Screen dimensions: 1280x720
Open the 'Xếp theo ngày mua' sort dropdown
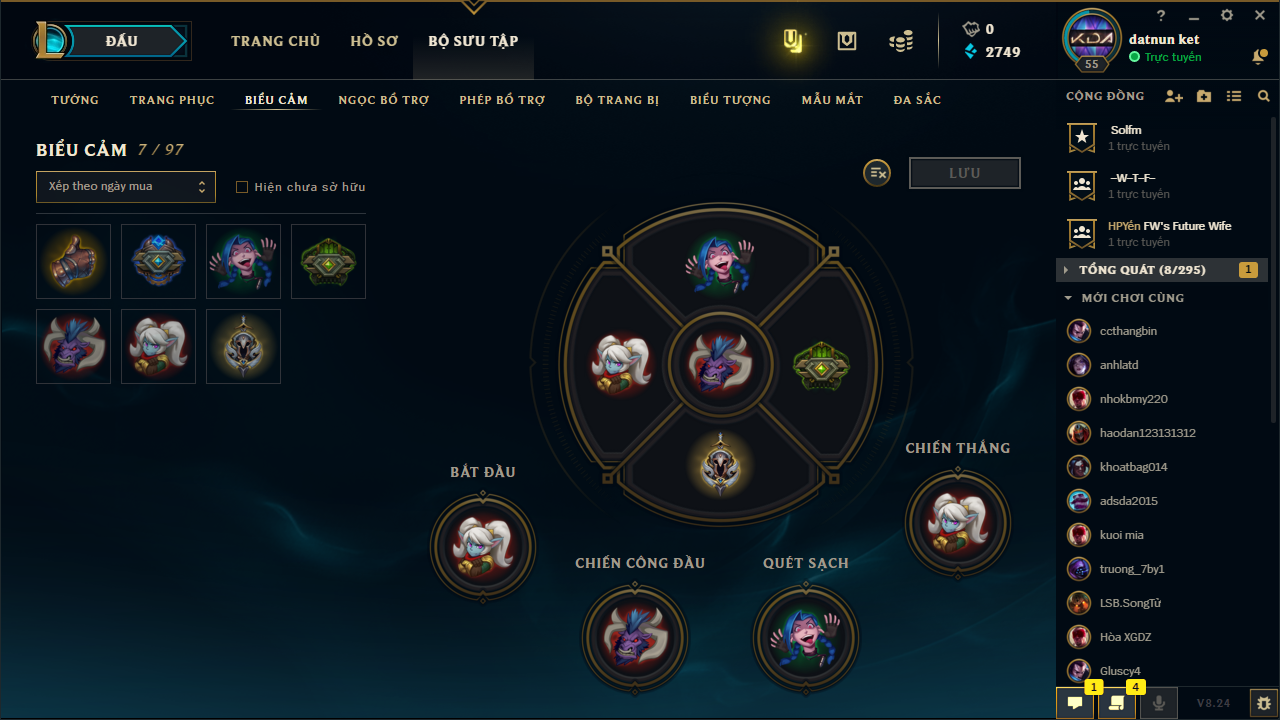tap(126, 187)
